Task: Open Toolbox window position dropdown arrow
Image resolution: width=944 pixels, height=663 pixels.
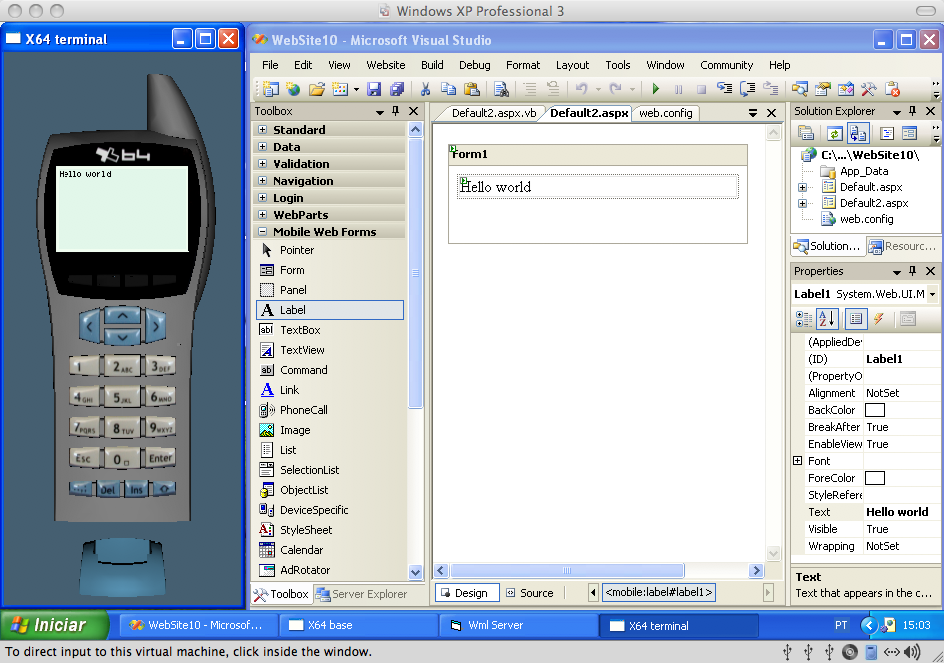Action: click(x=379, y=112)
